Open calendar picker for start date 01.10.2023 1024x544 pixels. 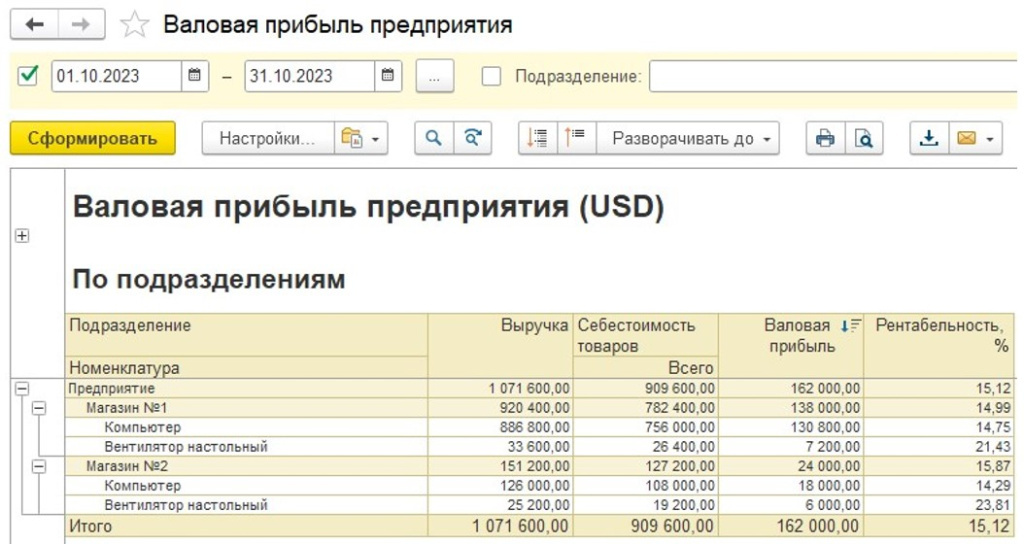click(195, 76)
